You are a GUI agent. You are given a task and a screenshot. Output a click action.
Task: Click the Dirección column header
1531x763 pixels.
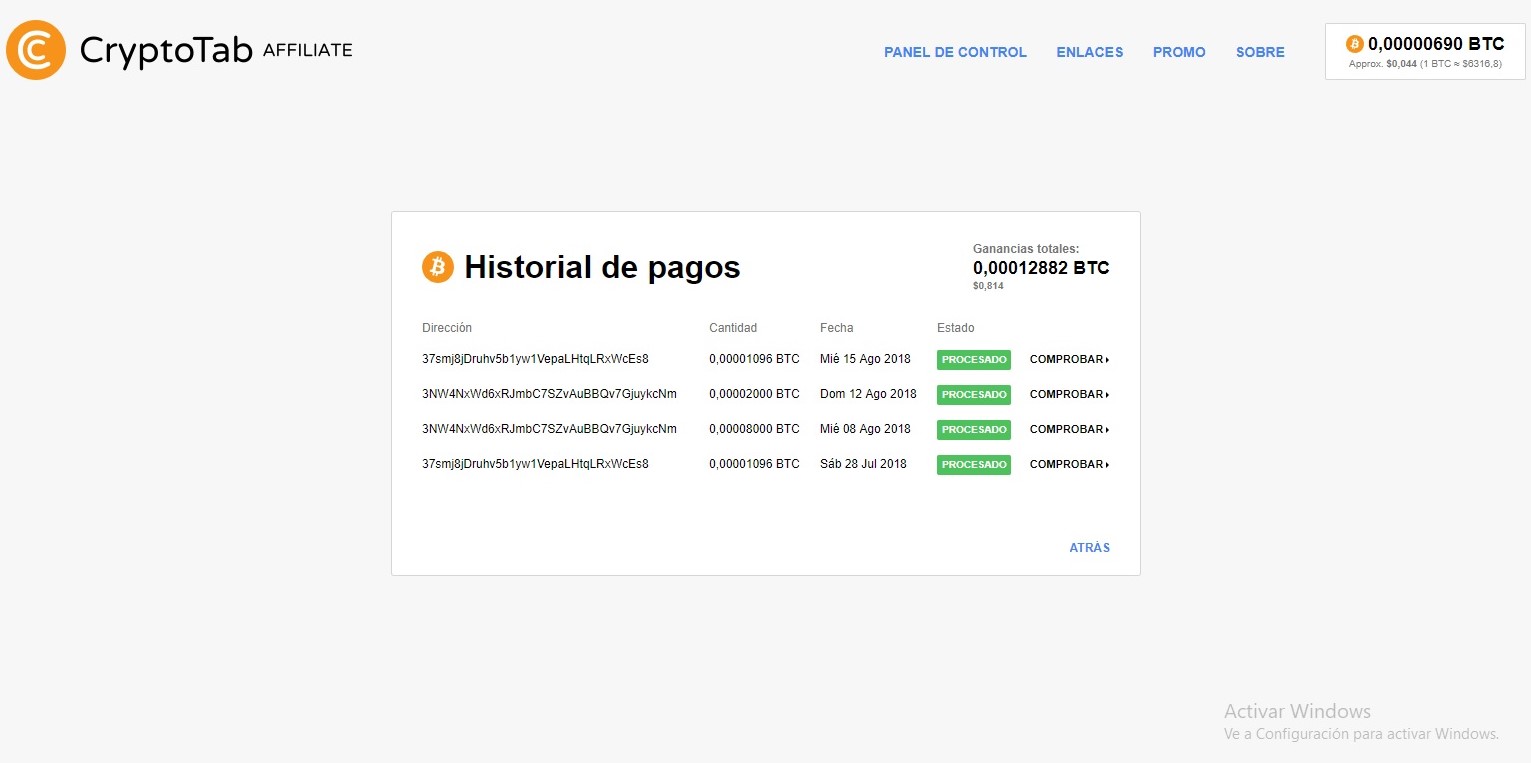point(447,328)
